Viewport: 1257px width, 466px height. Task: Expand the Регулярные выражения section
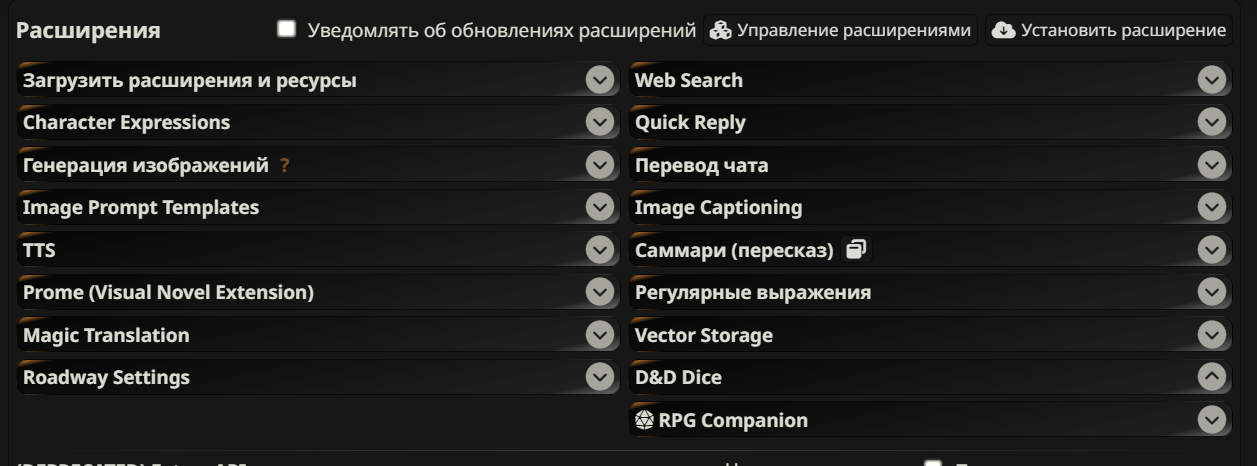coord(929,292)
